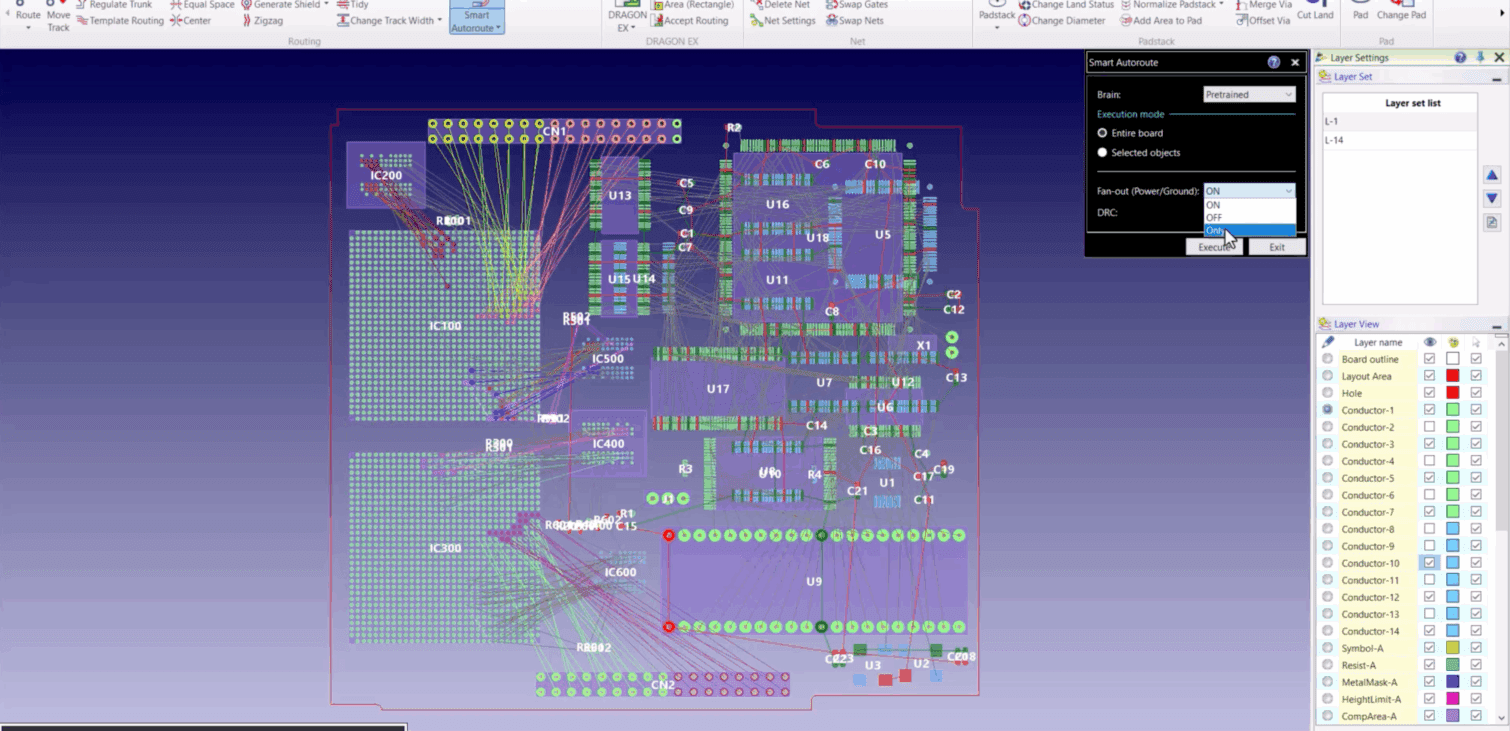Screen dimensions: 1510x731
Task: Move layer set up with blue arrow
Action: [1492, 175]
